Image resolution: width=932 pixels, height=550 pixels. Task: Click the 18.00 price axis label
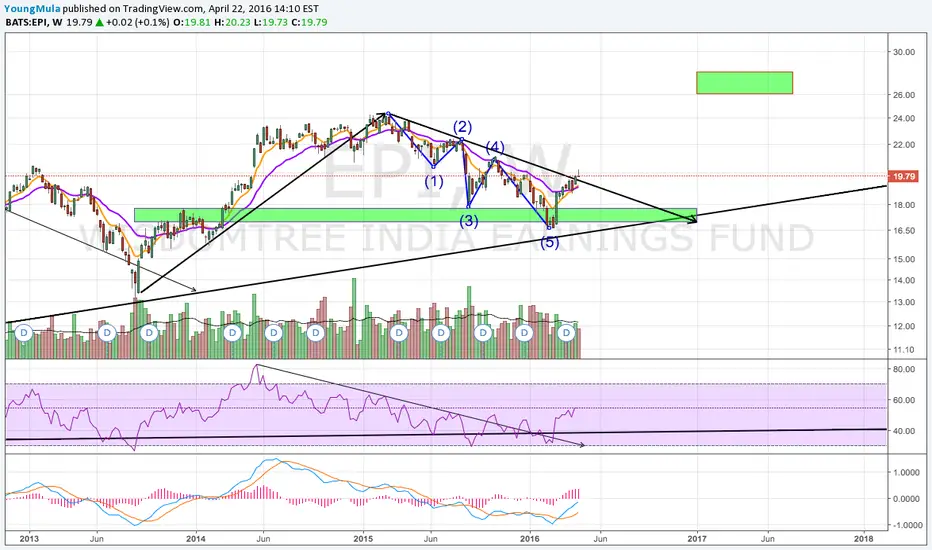[x=903, y=205]
